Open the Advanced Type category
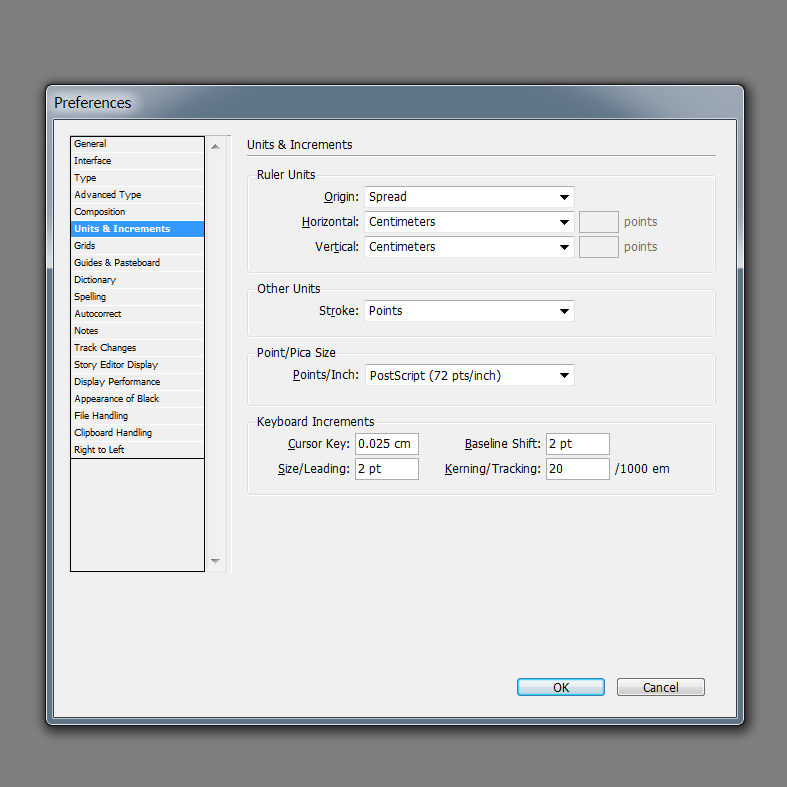Screen dimensions: 787x787 click(x=137, y=195)
